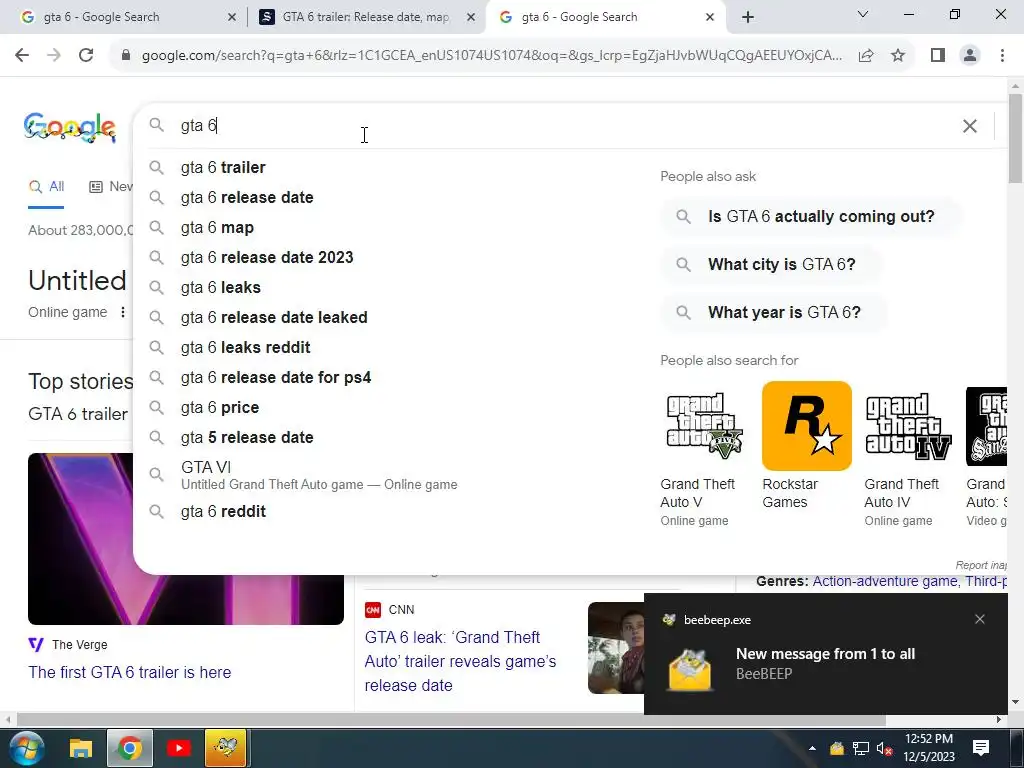Click the address bar URL
Screen dimensions: 1024x768
[x=491, y=56]
